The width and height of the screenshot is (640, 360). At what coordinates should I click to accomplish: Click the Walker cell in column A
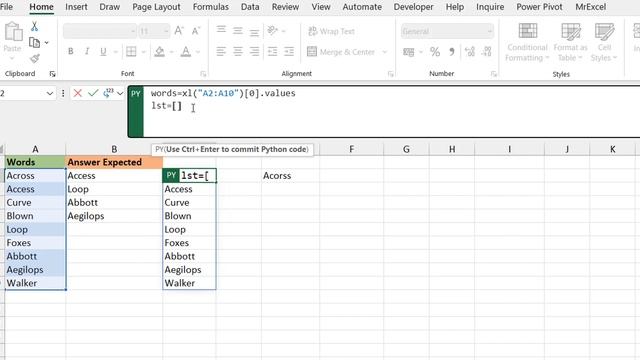click(35, 283)
